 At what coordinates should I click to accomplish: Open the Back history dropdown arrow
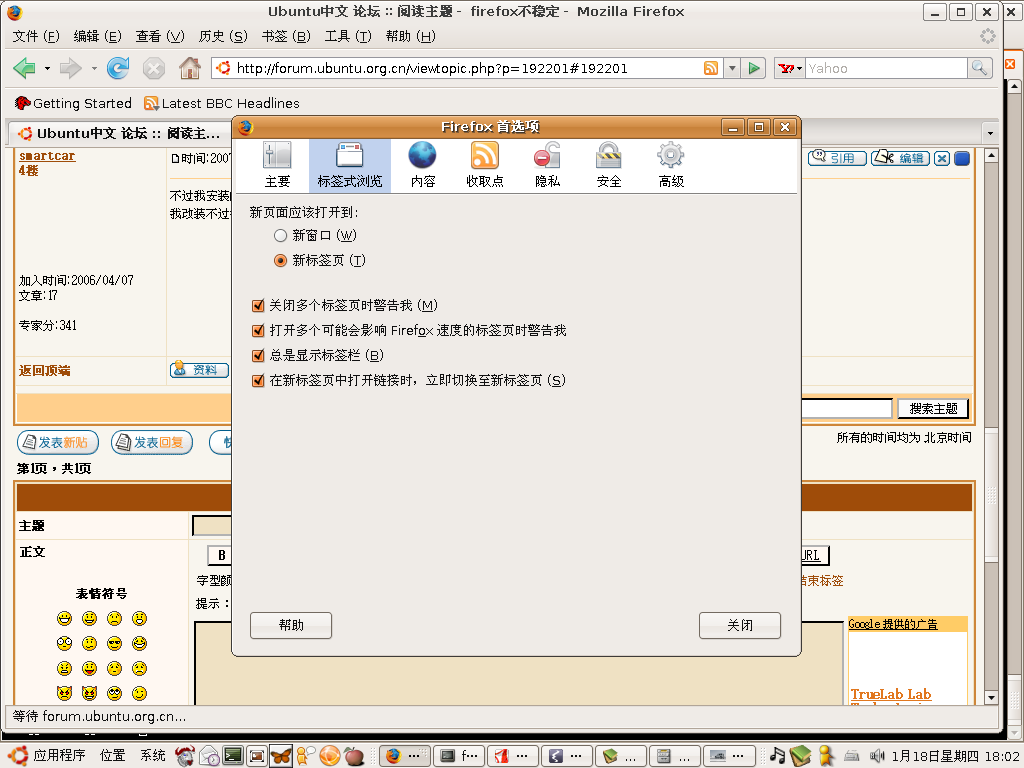point(47,68)
